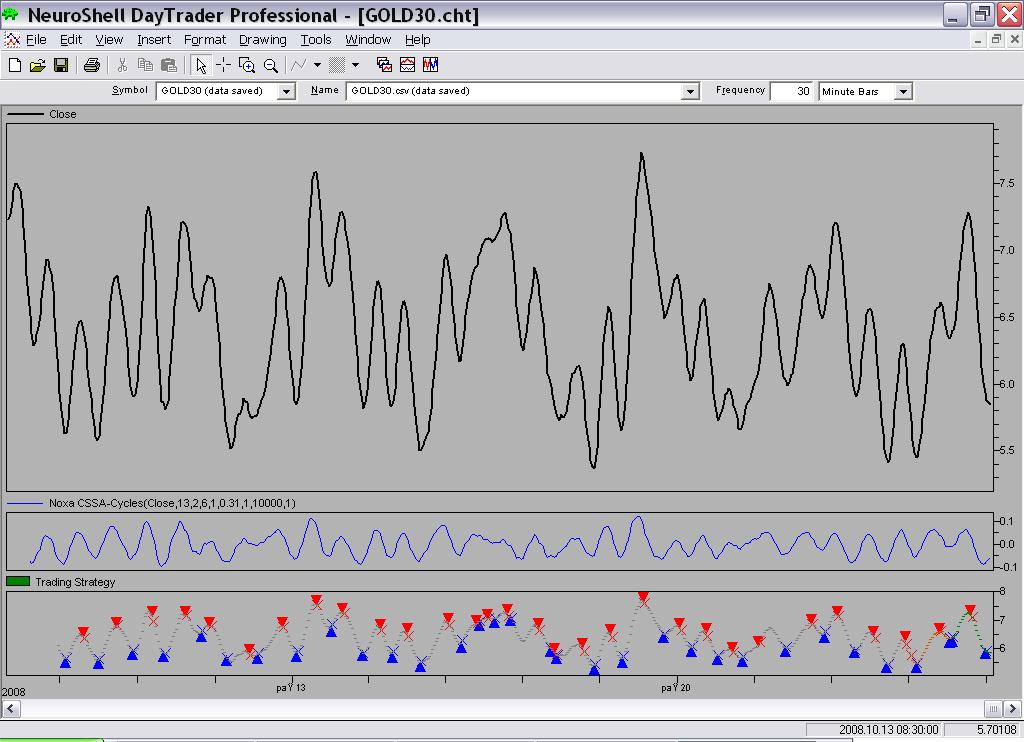The width and height of the screenshot is (1024, 742).
Task: Open the File menu
Action: [36, 40]
